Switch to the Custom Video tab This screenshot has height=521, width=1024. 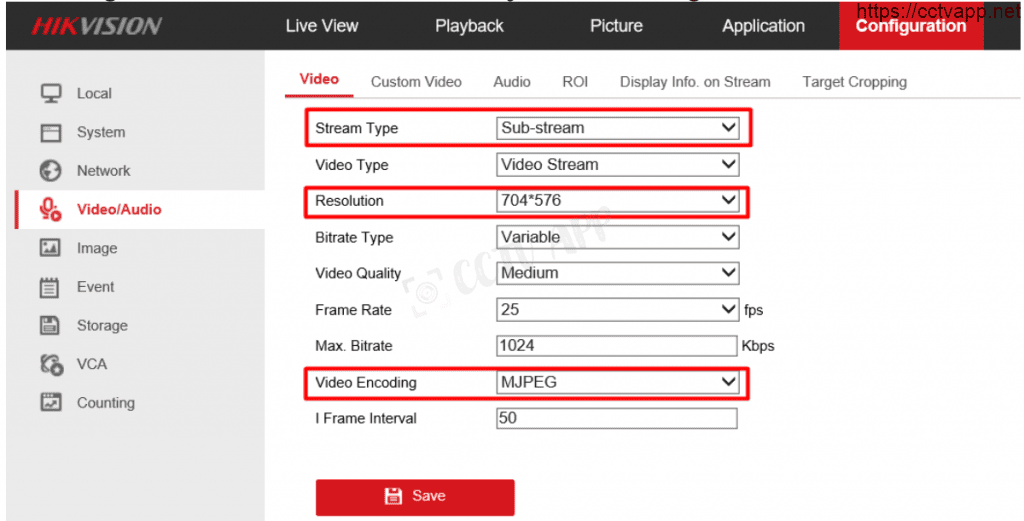tap(416, 82)
